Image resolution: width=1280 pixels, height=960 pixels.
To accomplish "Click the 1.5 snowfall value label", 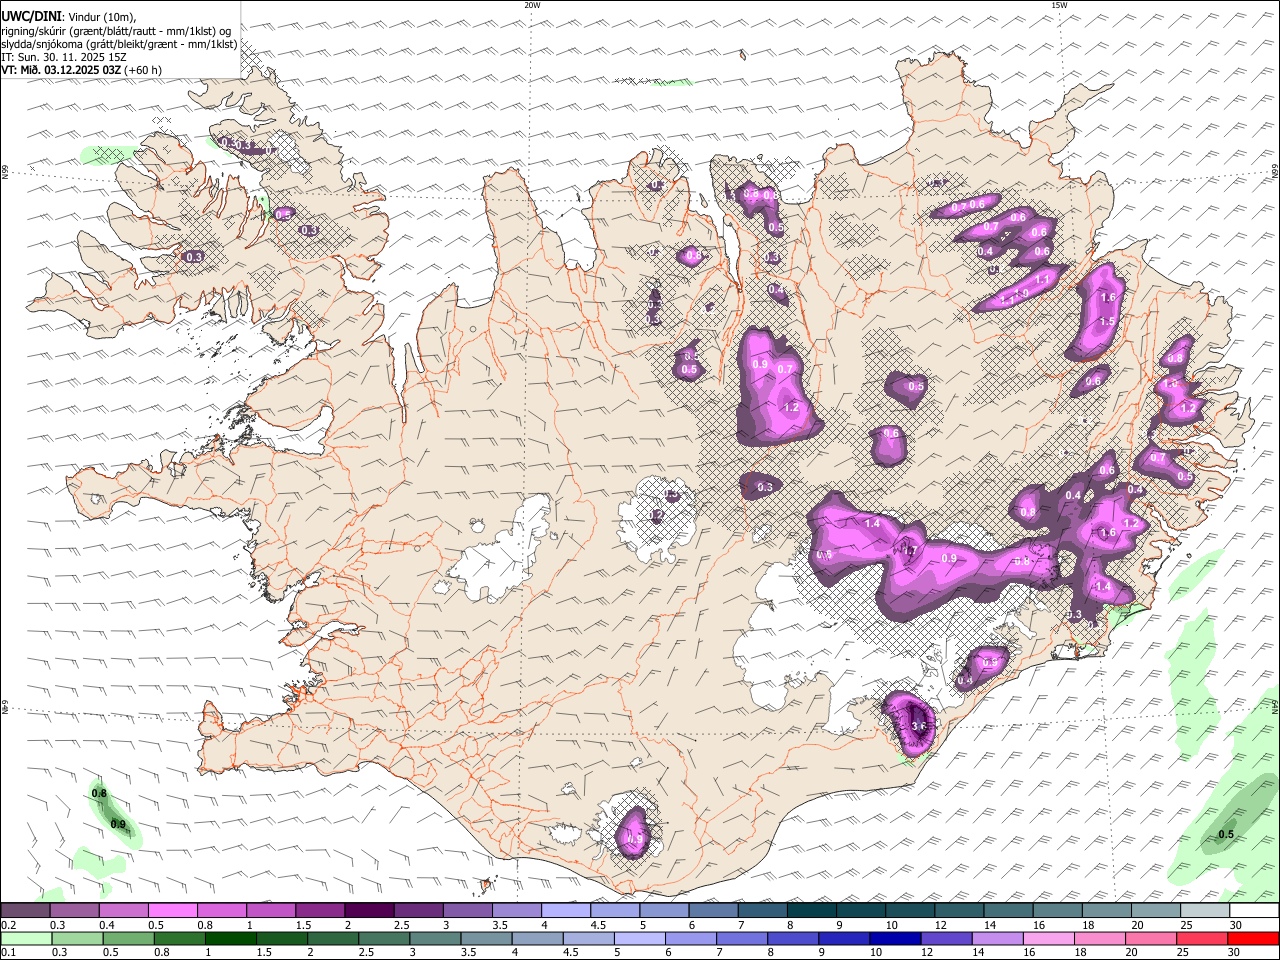I will pyautogui.click(x=1107, y=322).
